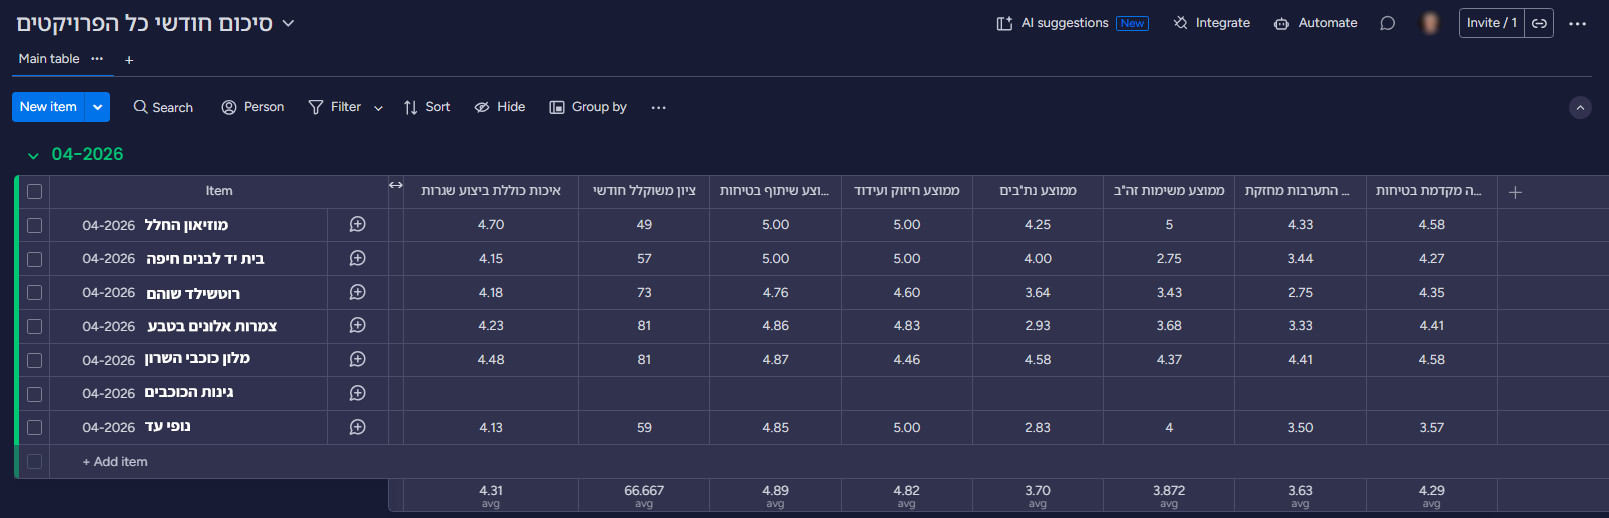Open the Integrate menu

pos(1212,23)
